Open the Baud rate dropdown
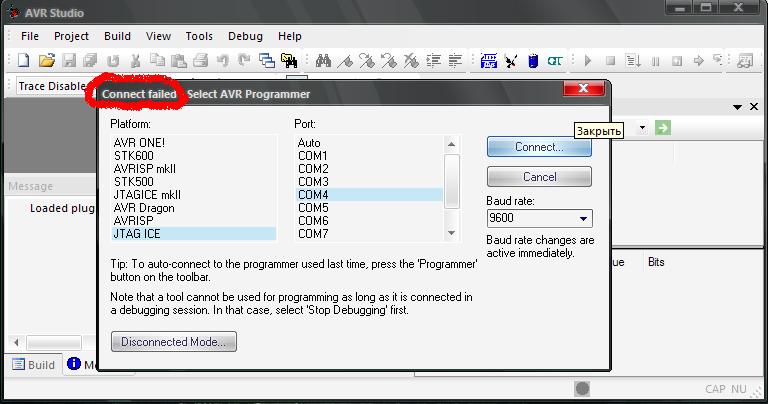This screenshot has width=768, height=404. pos(583,218)
